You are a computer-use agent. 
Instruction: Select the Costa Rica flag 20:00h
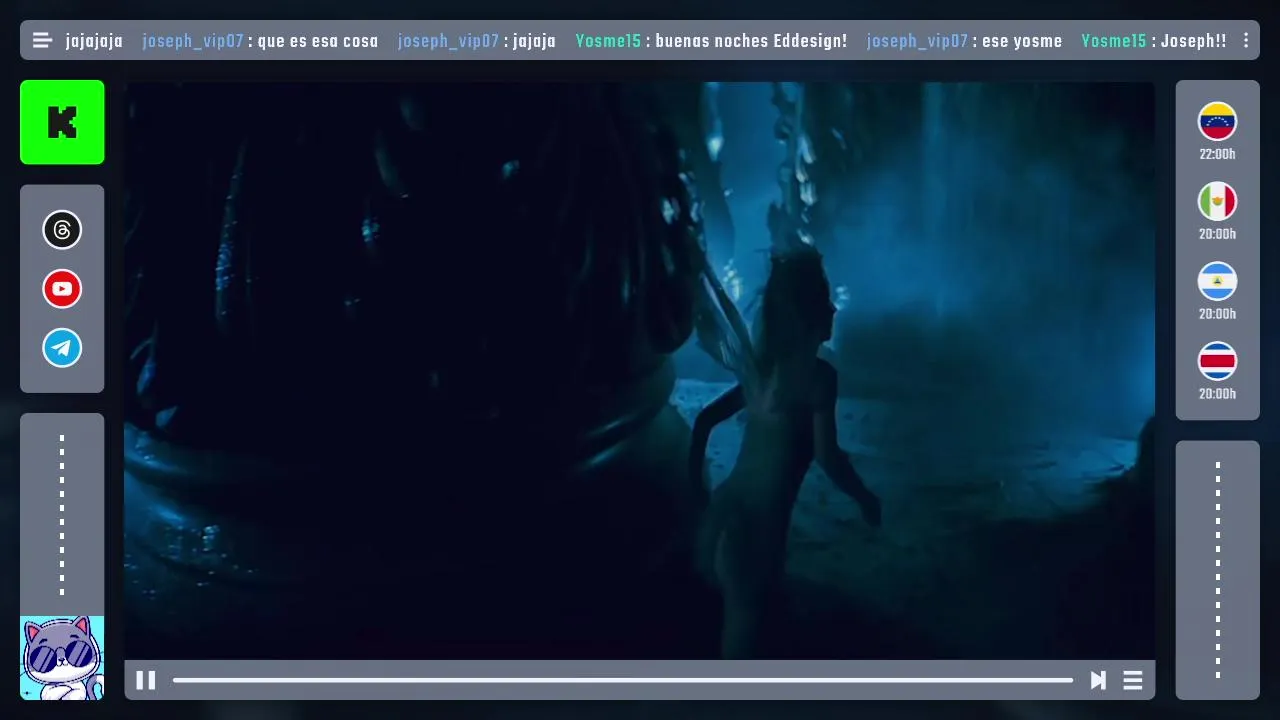click(1217, 361)
